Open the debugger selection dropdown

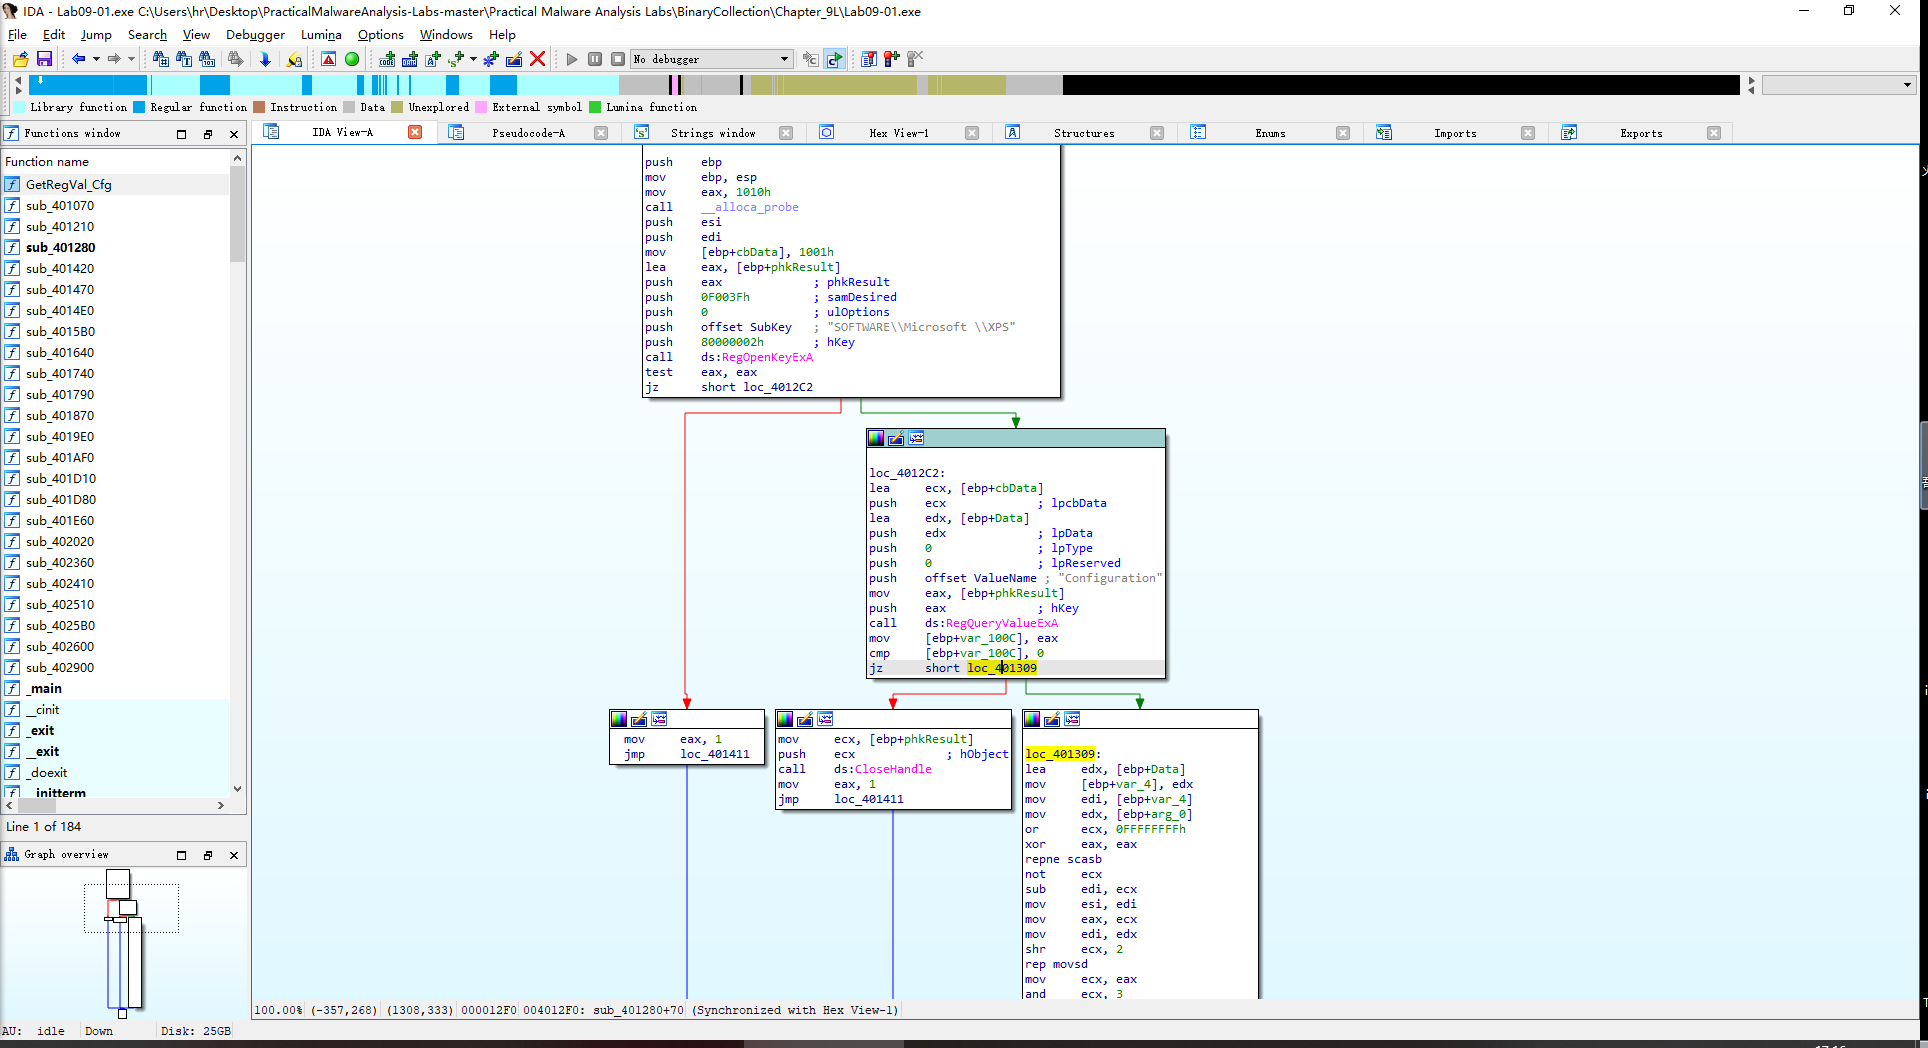pos(784,59)
